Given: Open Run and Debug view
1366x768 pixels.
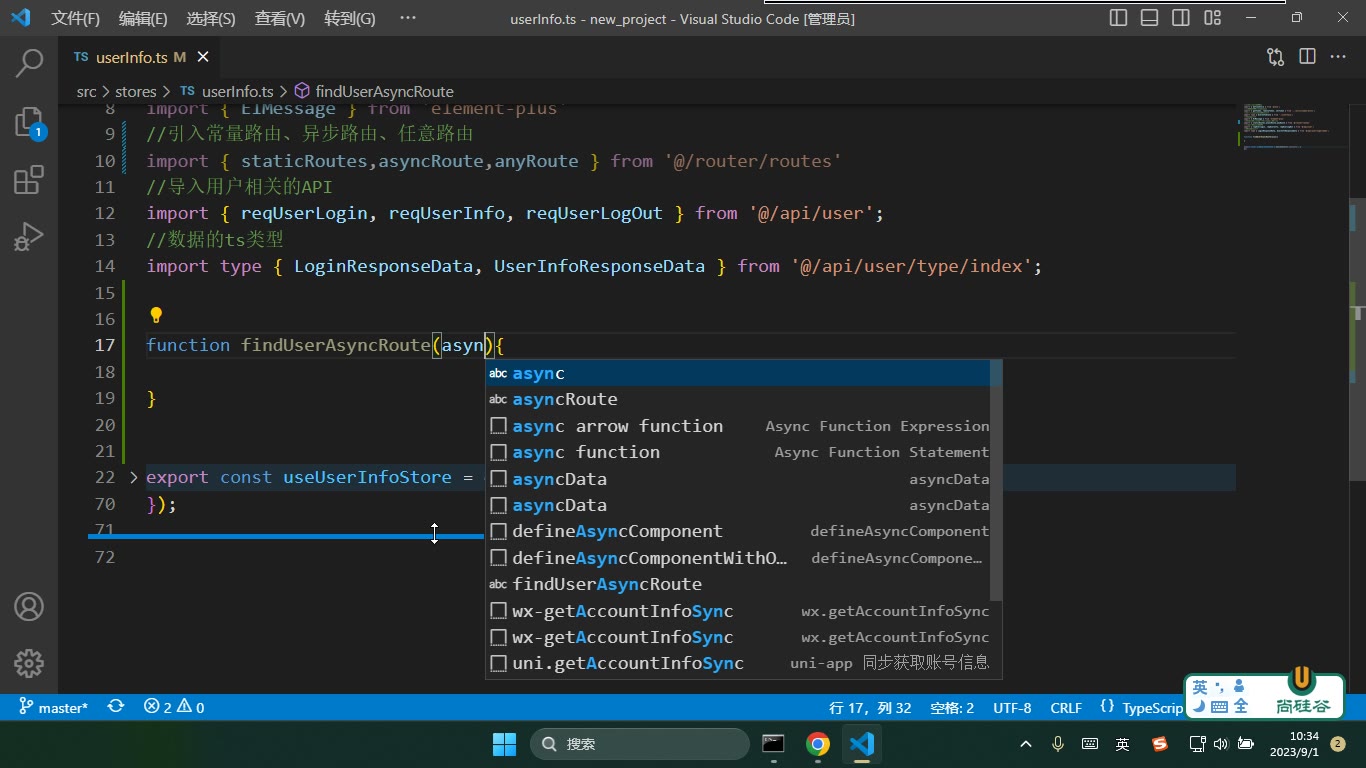Looking at the screenshot, I should 29,237.
